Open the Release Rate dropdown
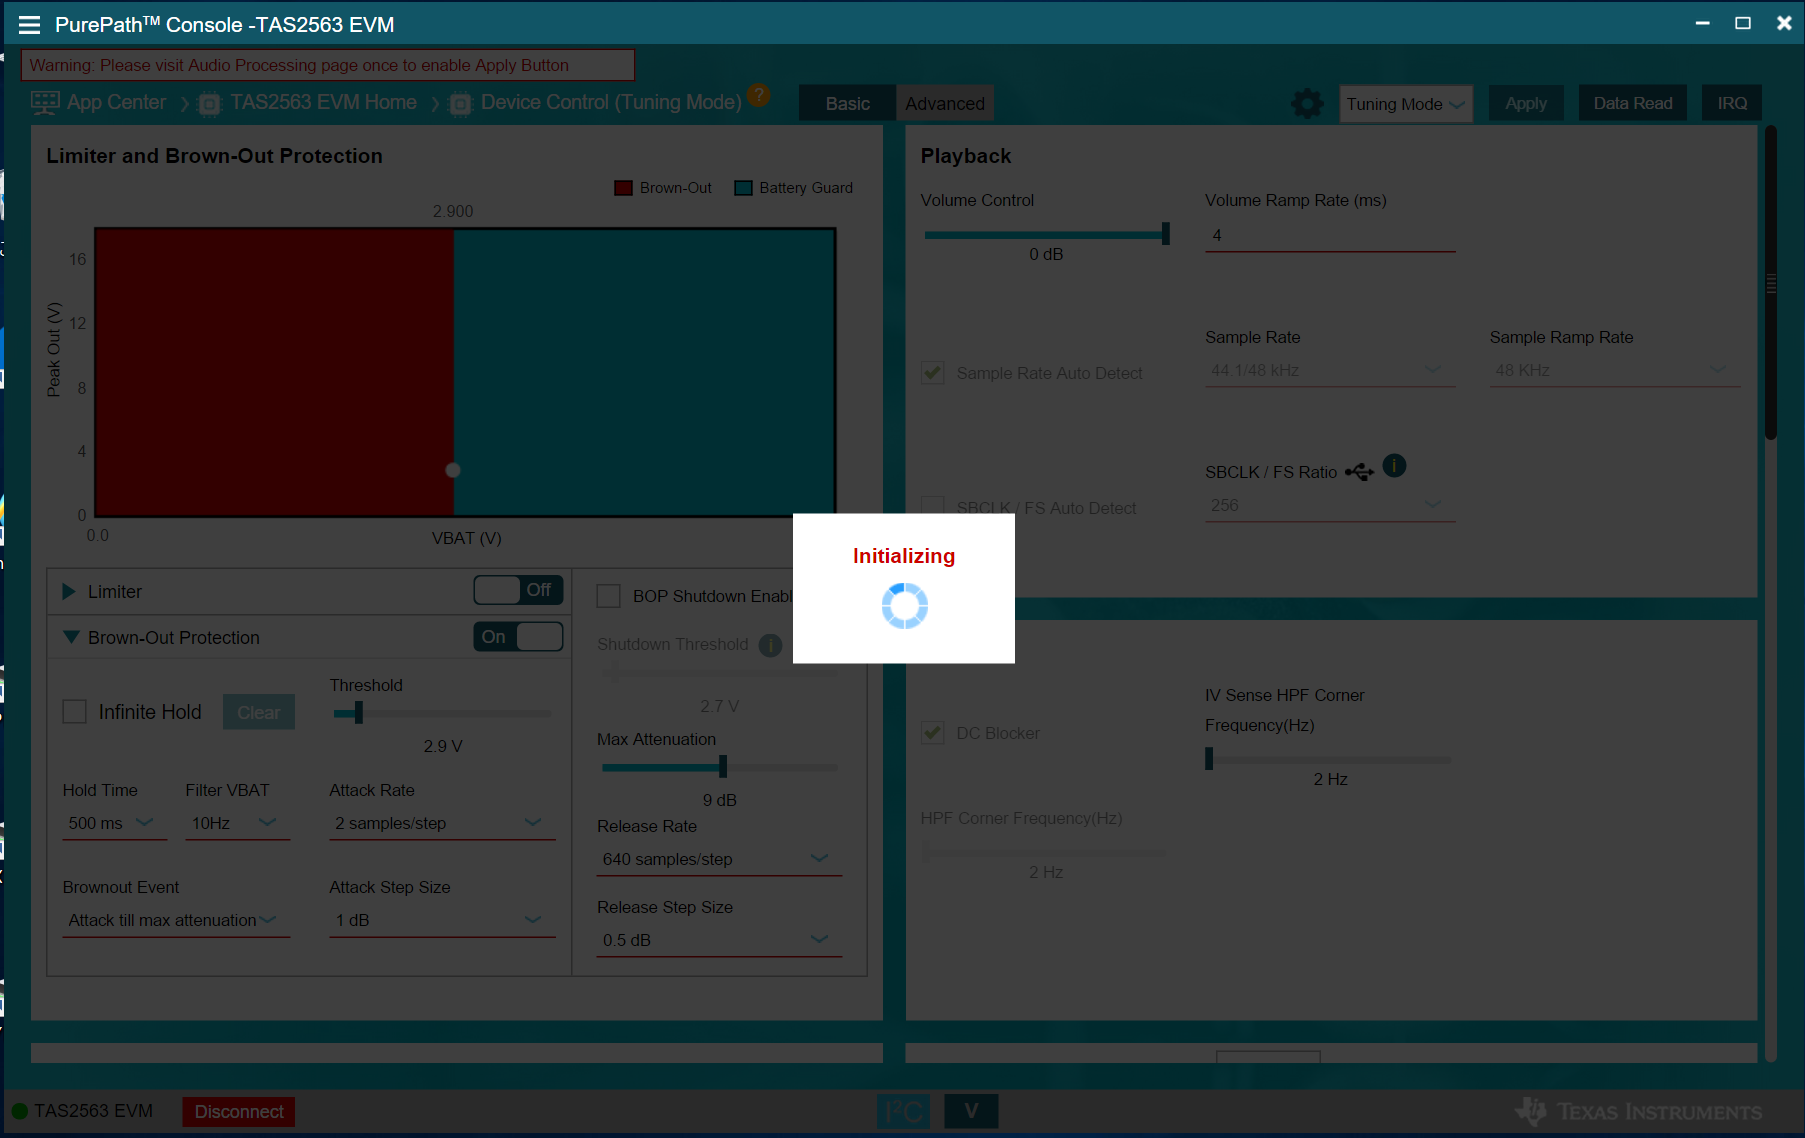Image resolution: width=1805 pixels, height=1138 pixels. pos(719,859)
